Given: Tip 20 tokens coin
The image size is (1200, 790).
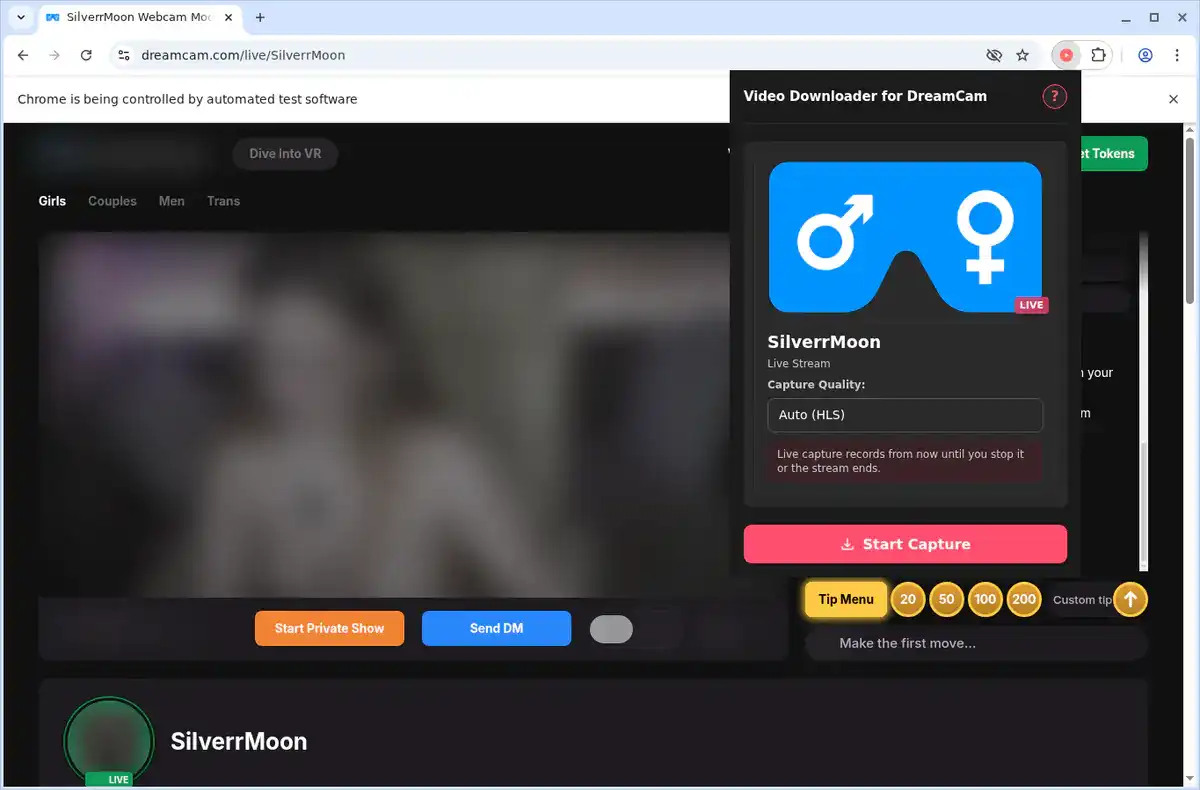Looking at the screenshot, I should 908,599.
